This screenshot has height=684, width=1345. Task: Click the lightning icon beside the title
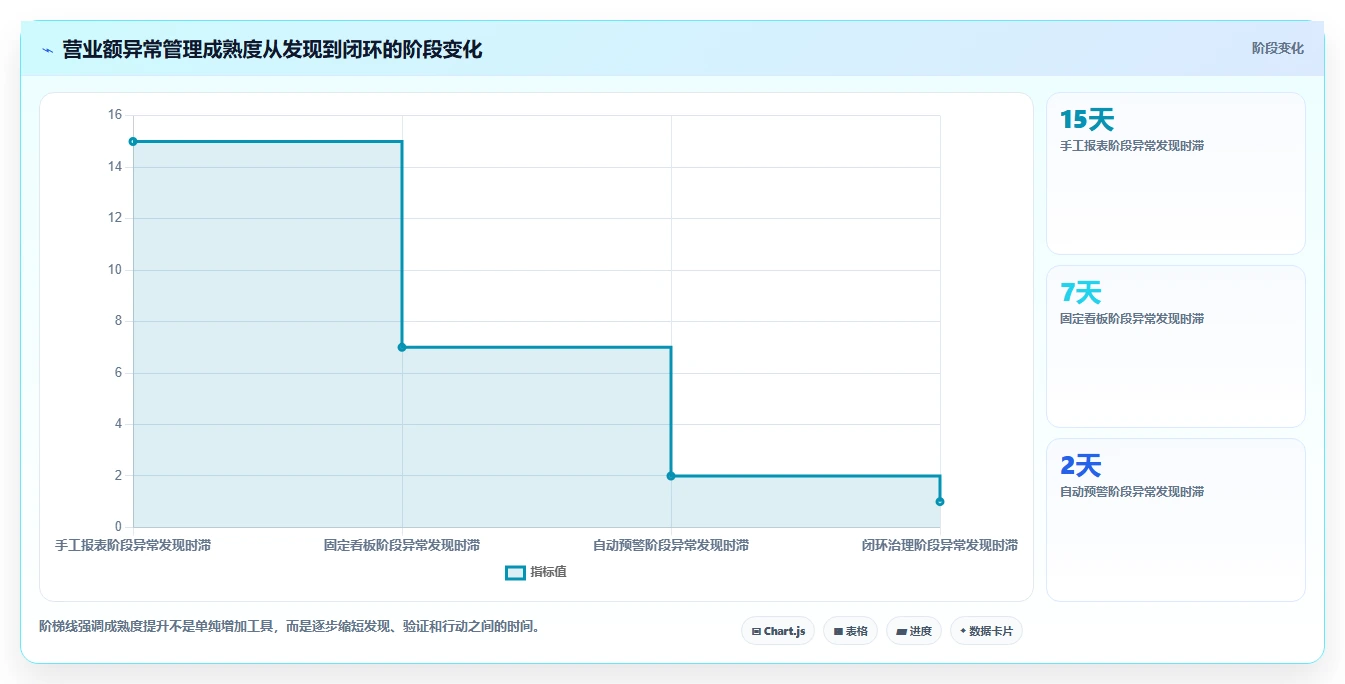pos(47,50)
